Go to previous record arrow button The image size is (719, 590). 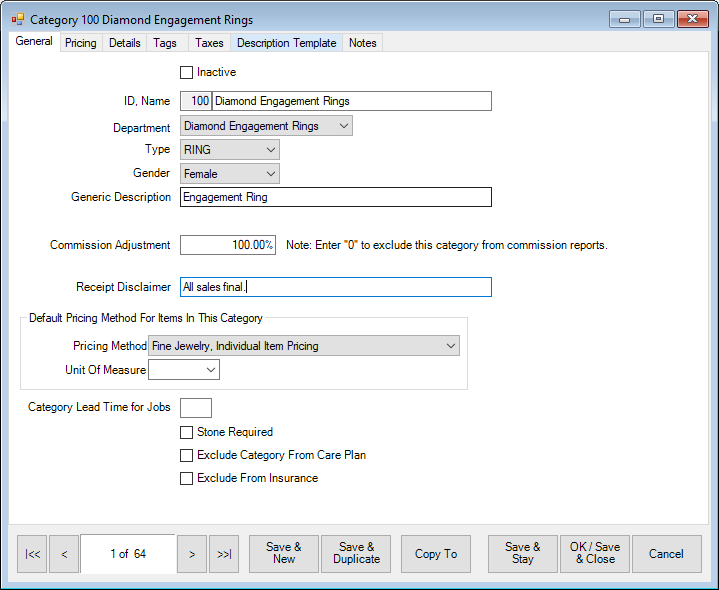64,554
